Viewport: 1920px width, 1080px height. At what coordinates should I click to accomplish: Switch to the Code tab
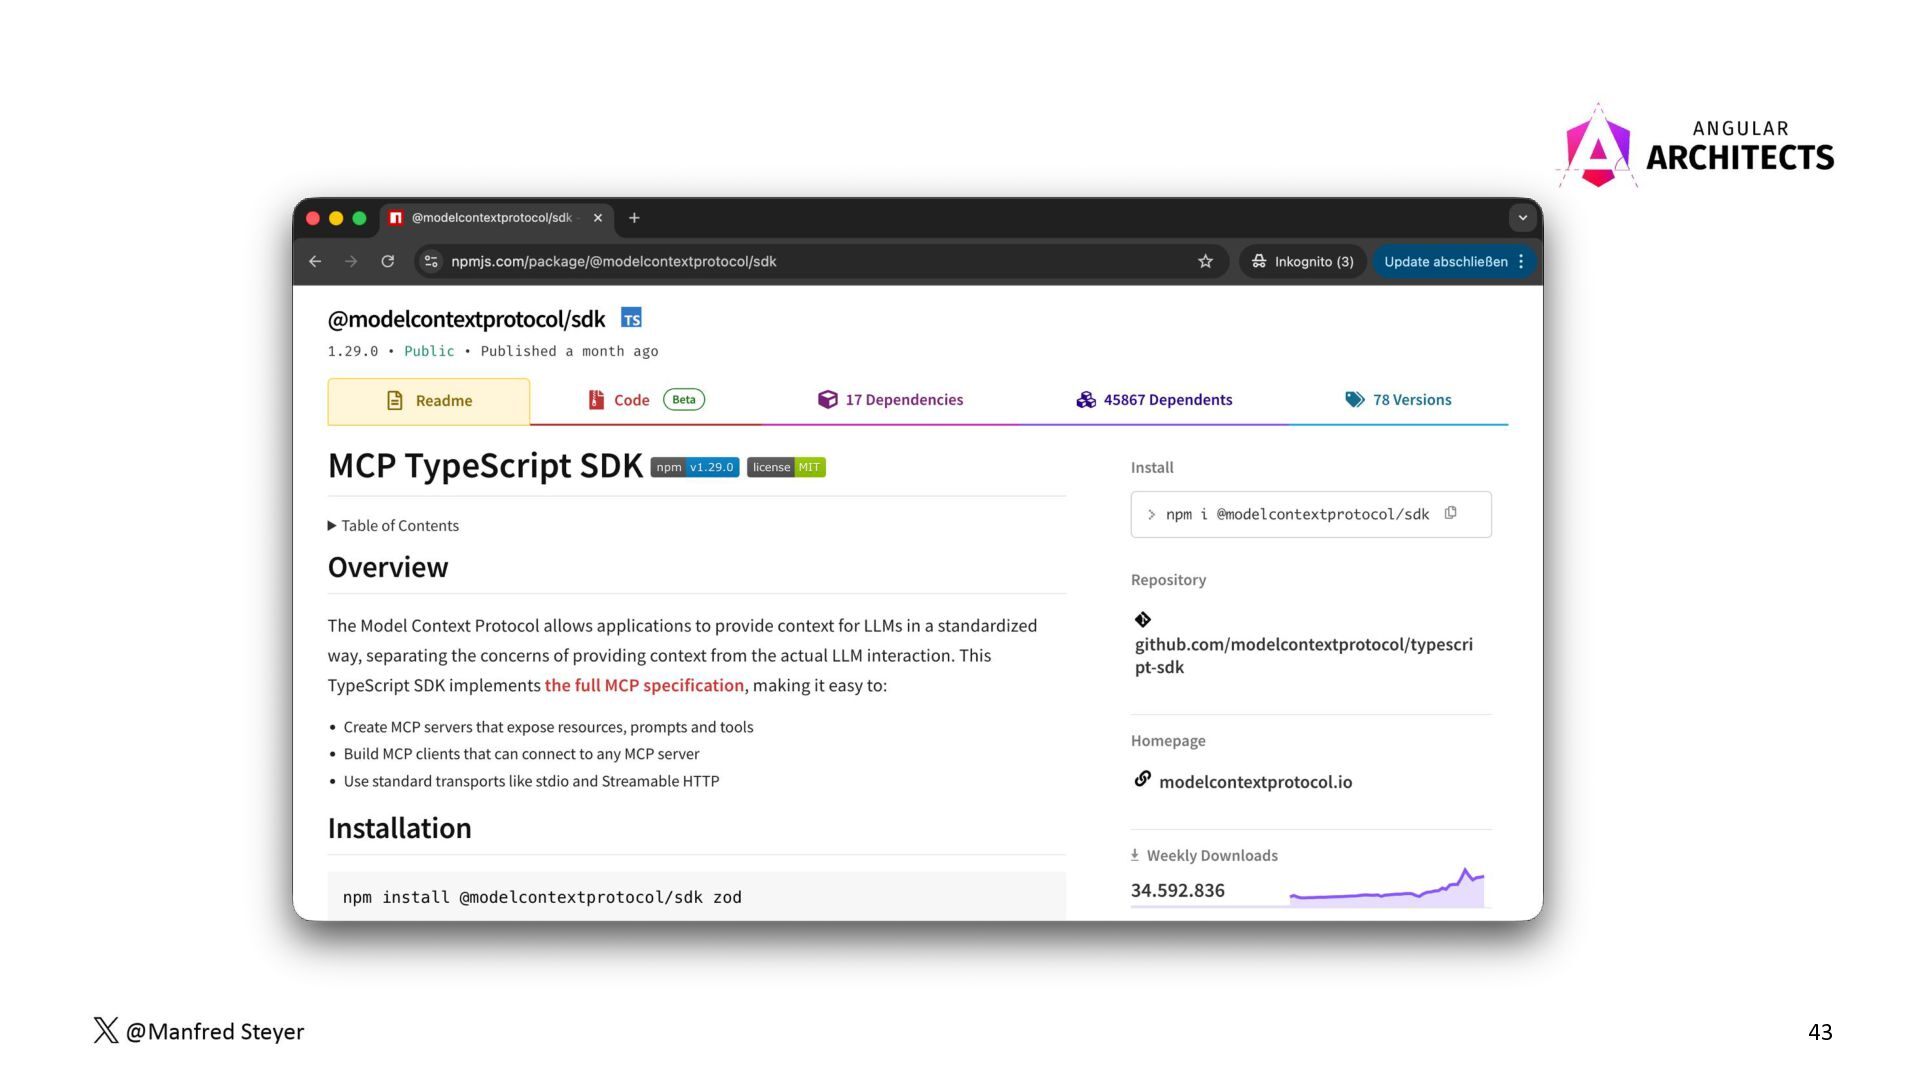click(x=645, y=400)
